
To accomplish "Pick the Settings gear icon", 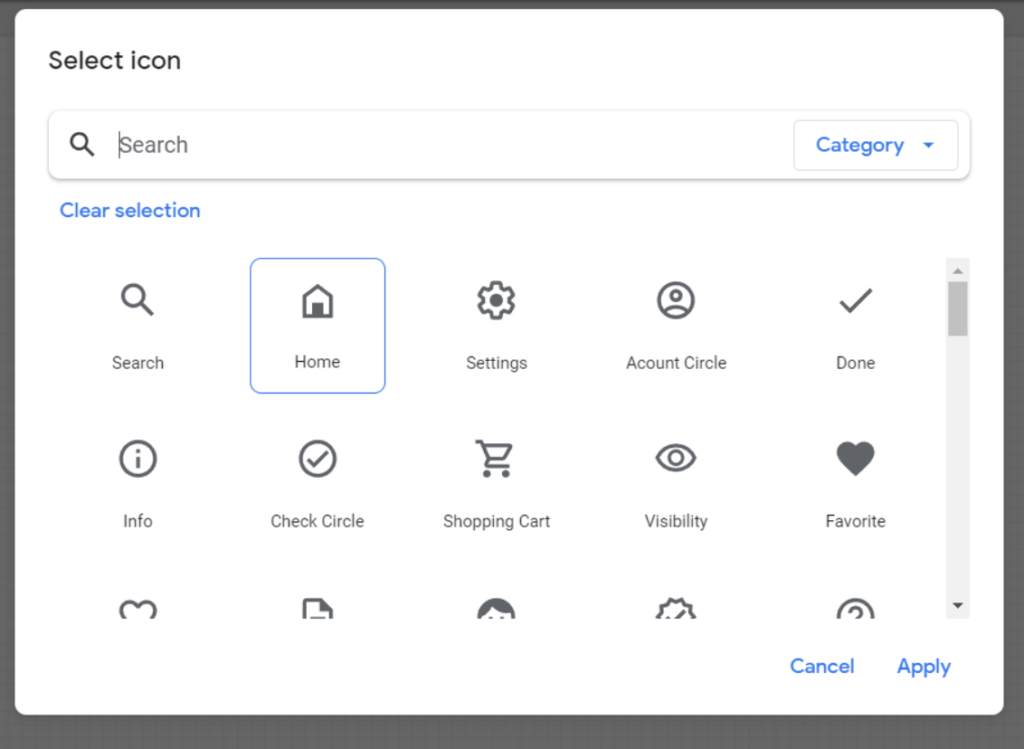I will (x=496, y=325).
